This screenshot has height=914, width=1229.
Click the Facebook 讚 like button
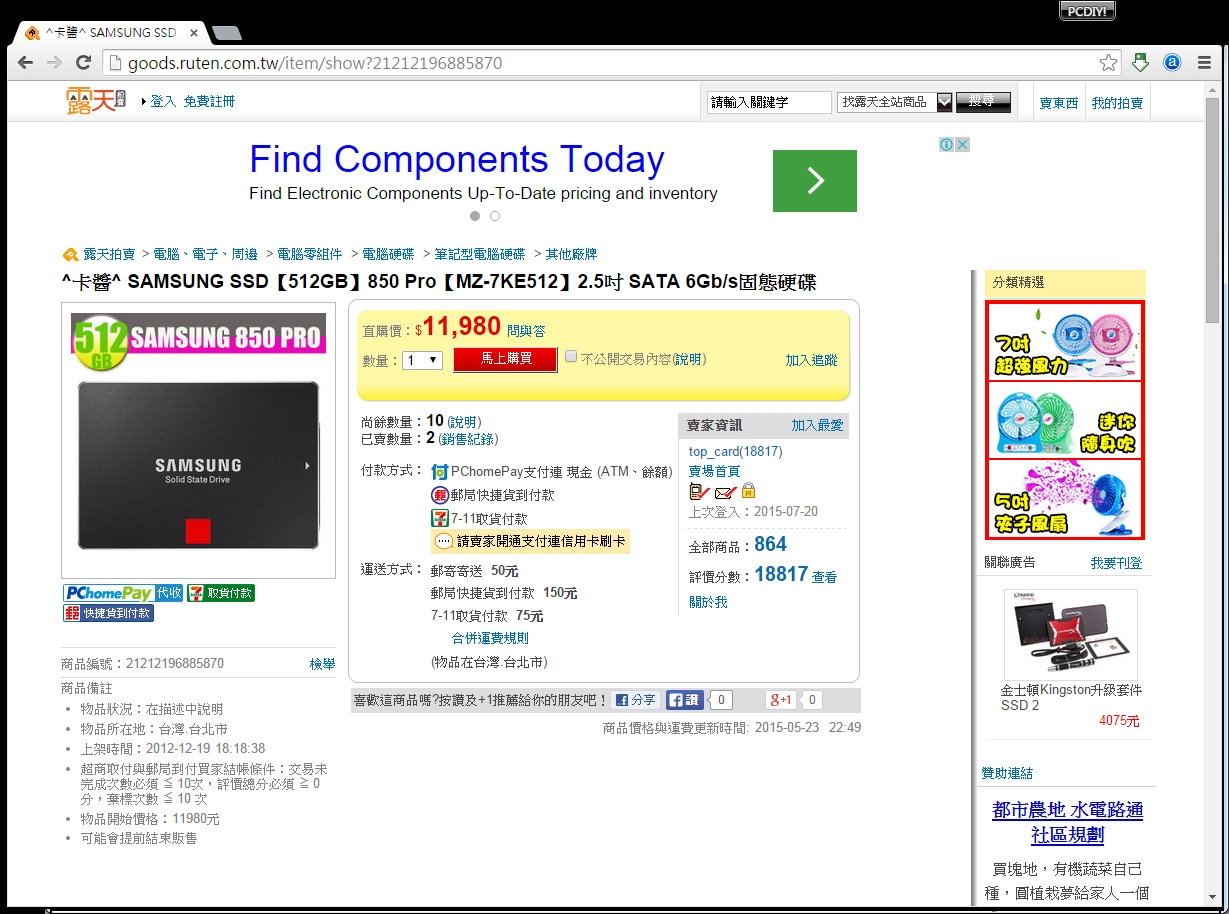tap(686, 700)
